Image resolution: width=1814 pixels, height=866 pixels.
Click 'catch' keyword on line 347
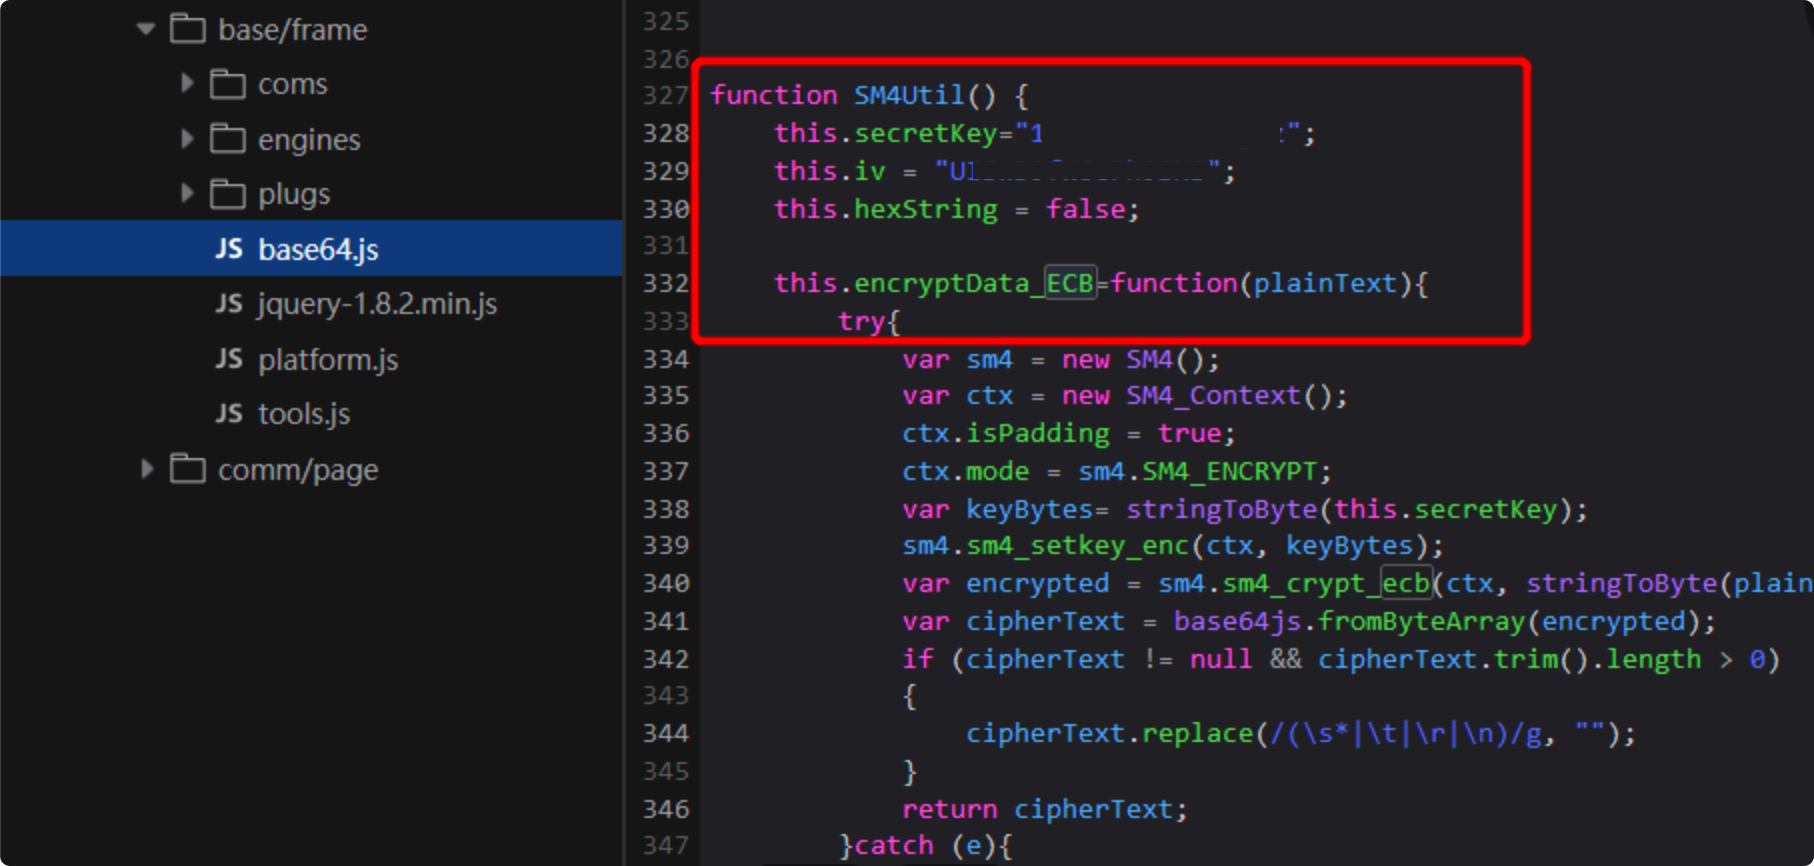click(894, 846)
